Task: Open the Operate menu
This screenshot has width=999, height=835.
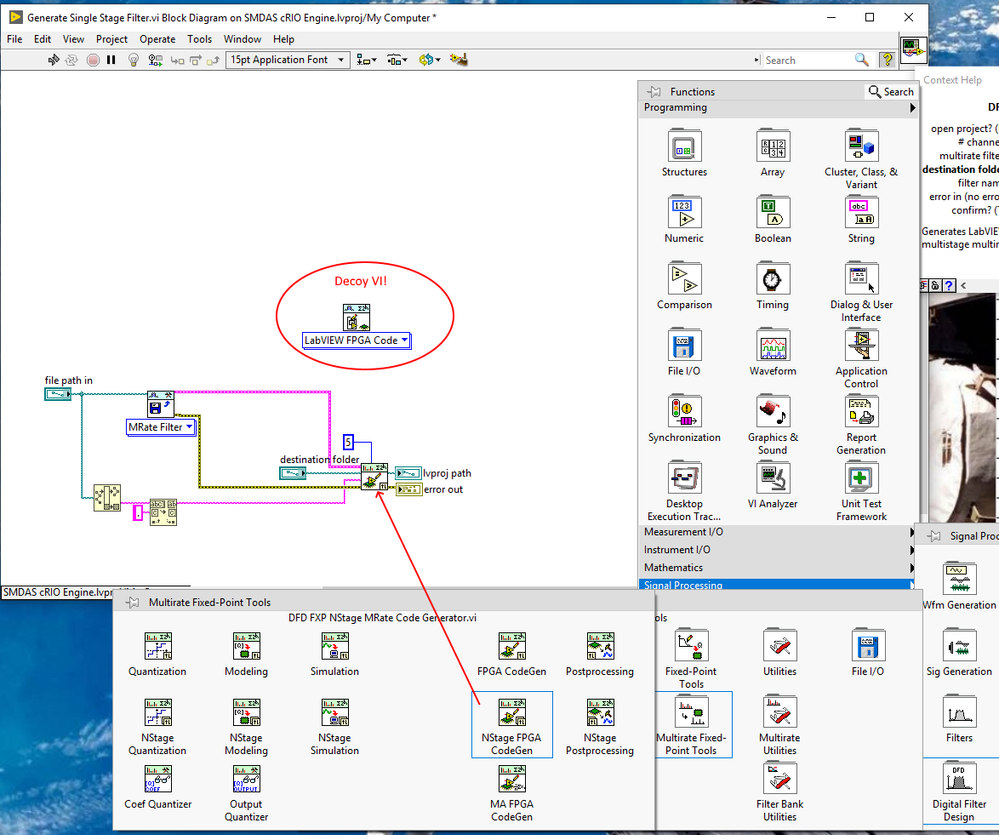Action: point(157,39)
